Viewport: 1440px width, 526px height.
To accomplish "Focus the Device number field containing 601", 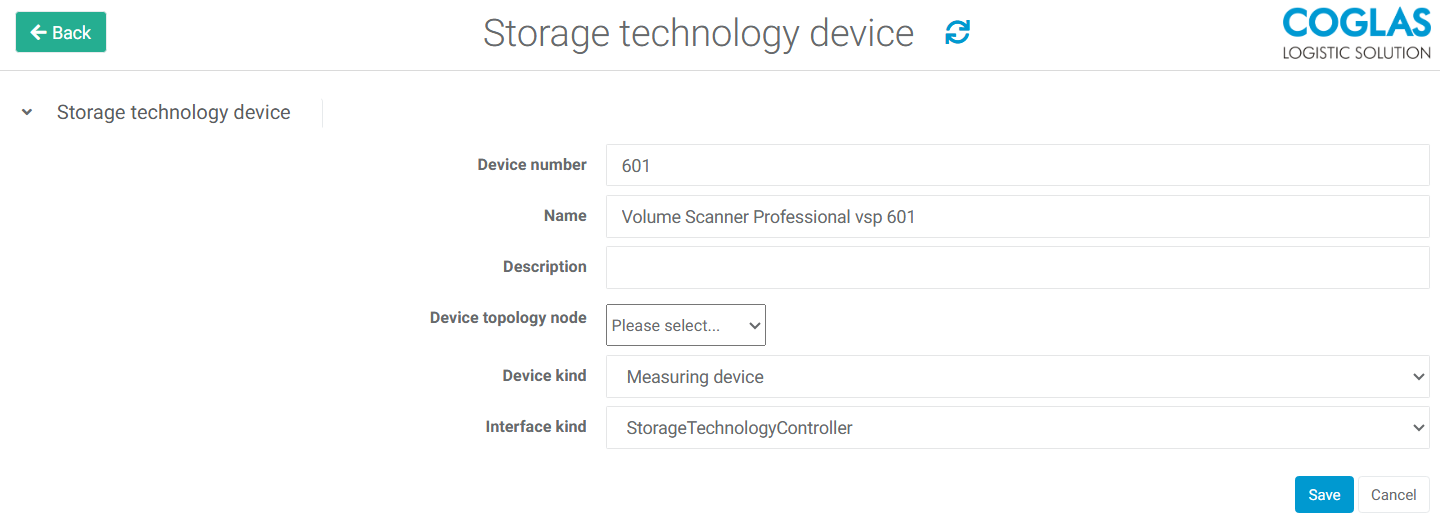I will pyautogui.click(x=1017, y=165).
